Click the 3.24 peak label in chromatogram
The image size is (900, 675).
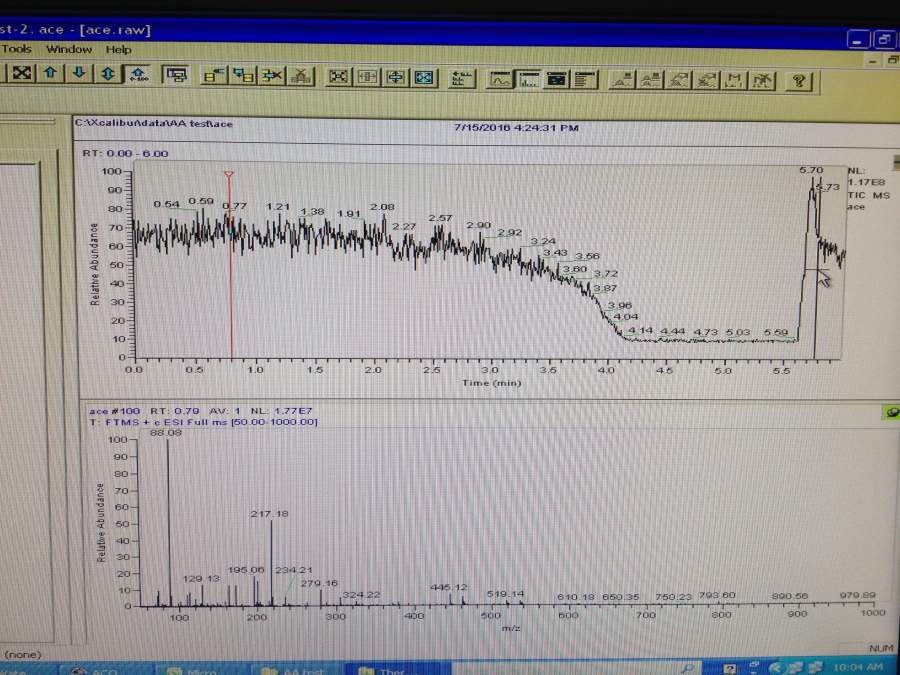pos(543,242)
